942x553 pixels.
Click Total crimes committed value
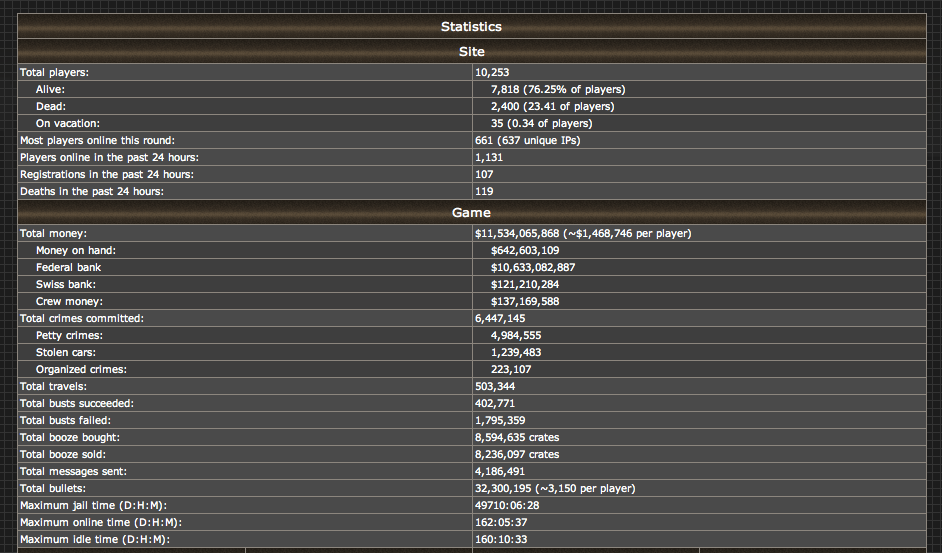500,319
